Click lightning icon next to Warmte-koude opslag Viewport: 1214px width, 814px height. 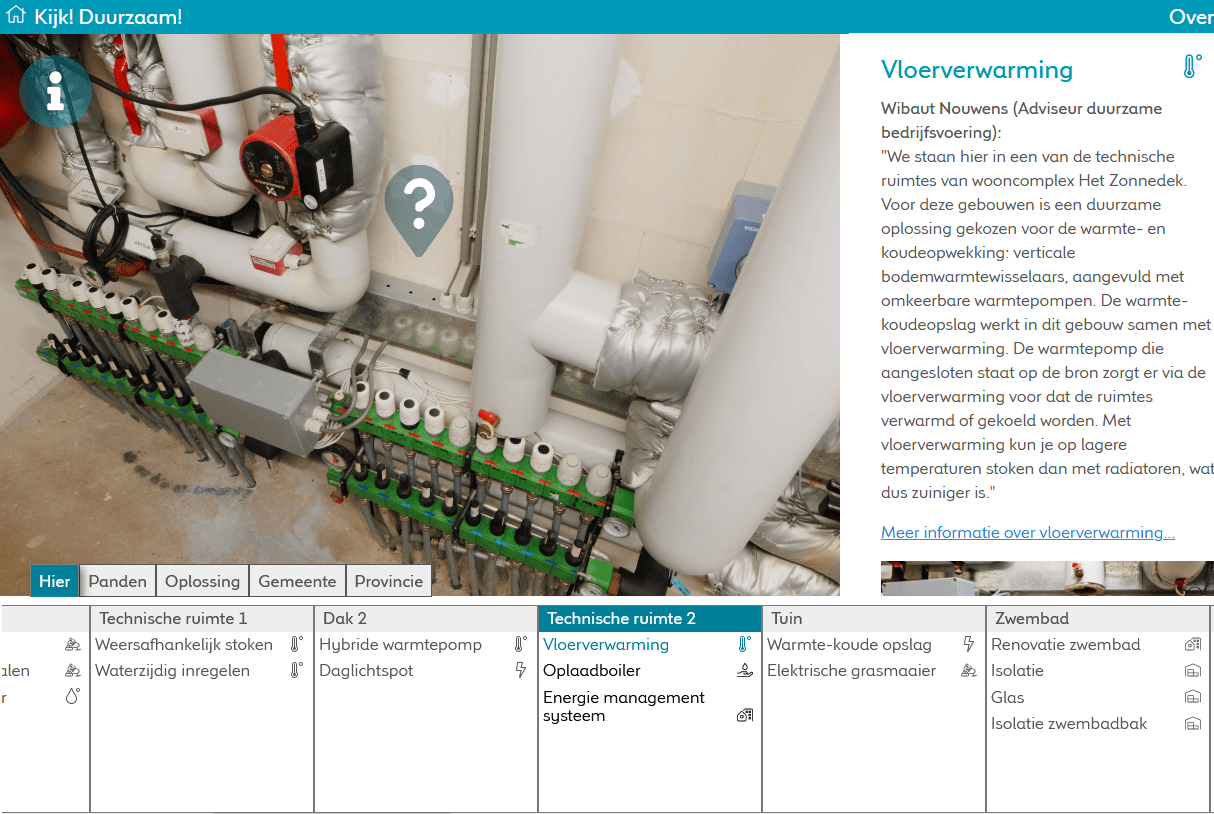tap(968, 645)
